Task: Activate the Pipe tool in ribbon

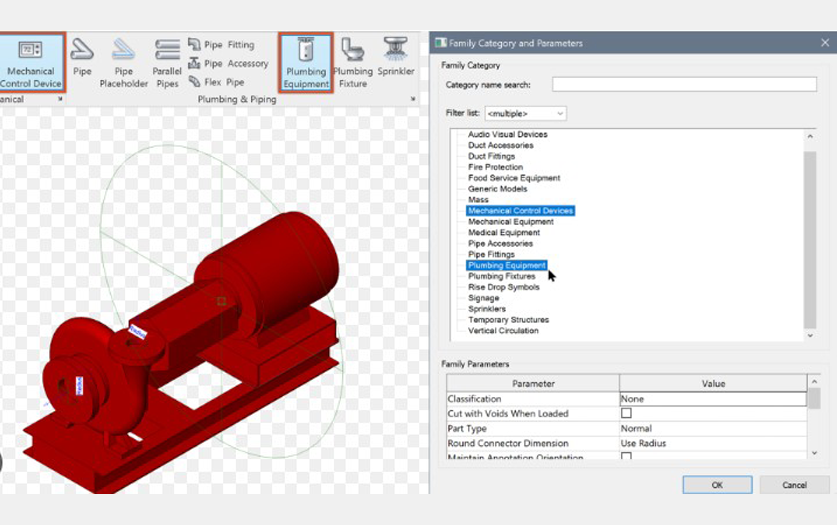Action: (x=82, y=60)
